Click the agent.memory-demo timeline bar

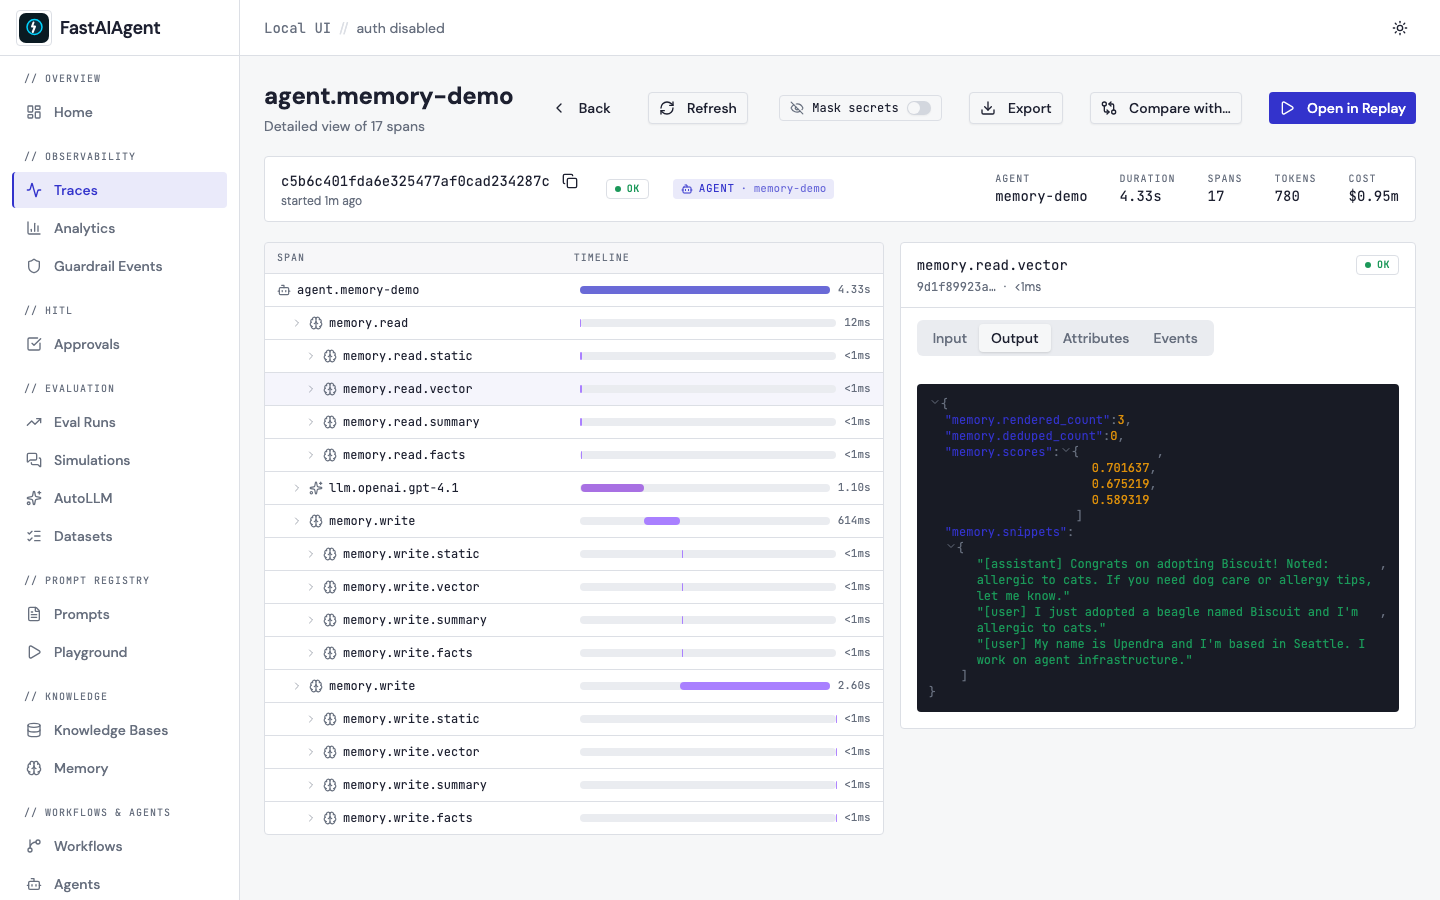(x=705, y=290)
